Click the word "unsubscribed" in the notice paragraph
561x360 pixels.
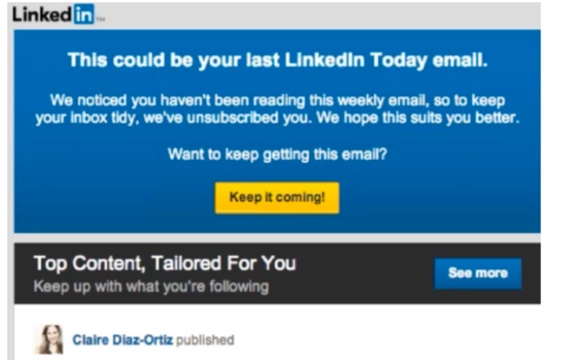pos(233,118)
